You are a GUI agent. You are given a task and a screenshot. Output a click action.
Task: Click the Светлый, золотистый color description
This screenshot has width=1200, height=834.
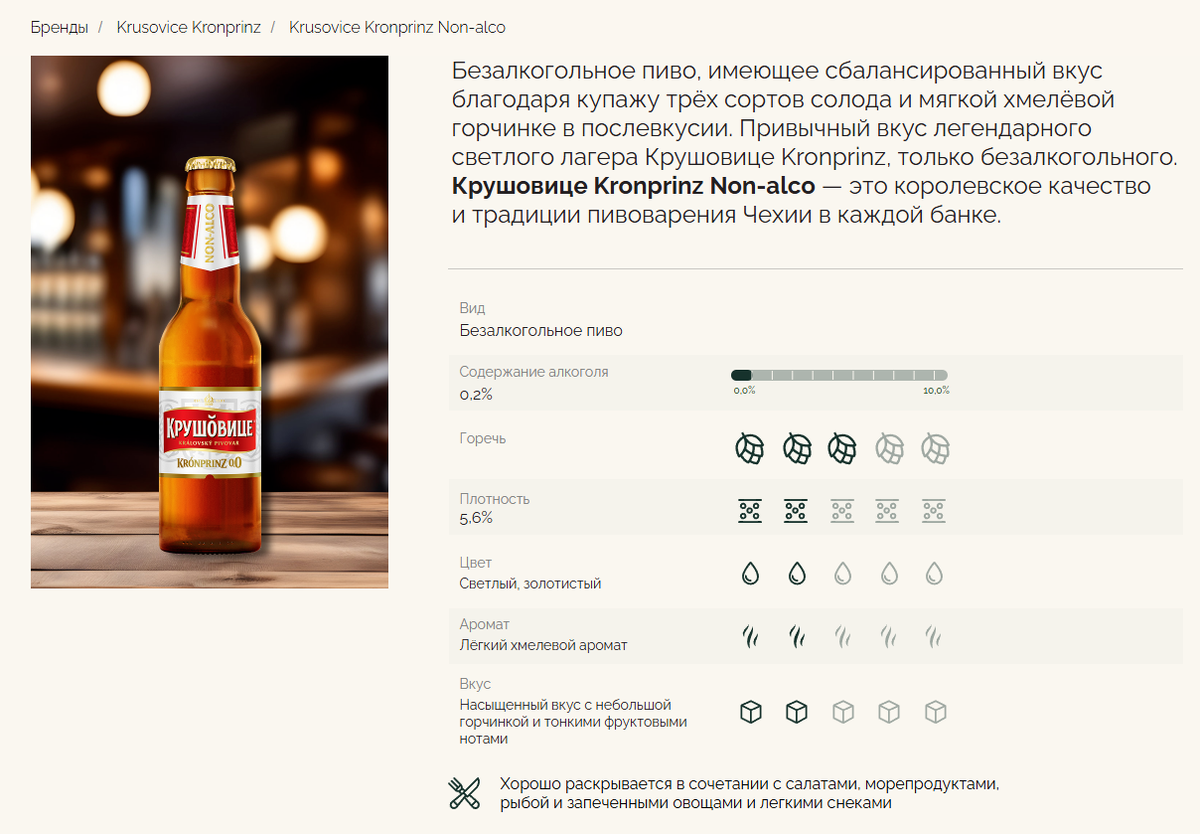click(530, 583)
